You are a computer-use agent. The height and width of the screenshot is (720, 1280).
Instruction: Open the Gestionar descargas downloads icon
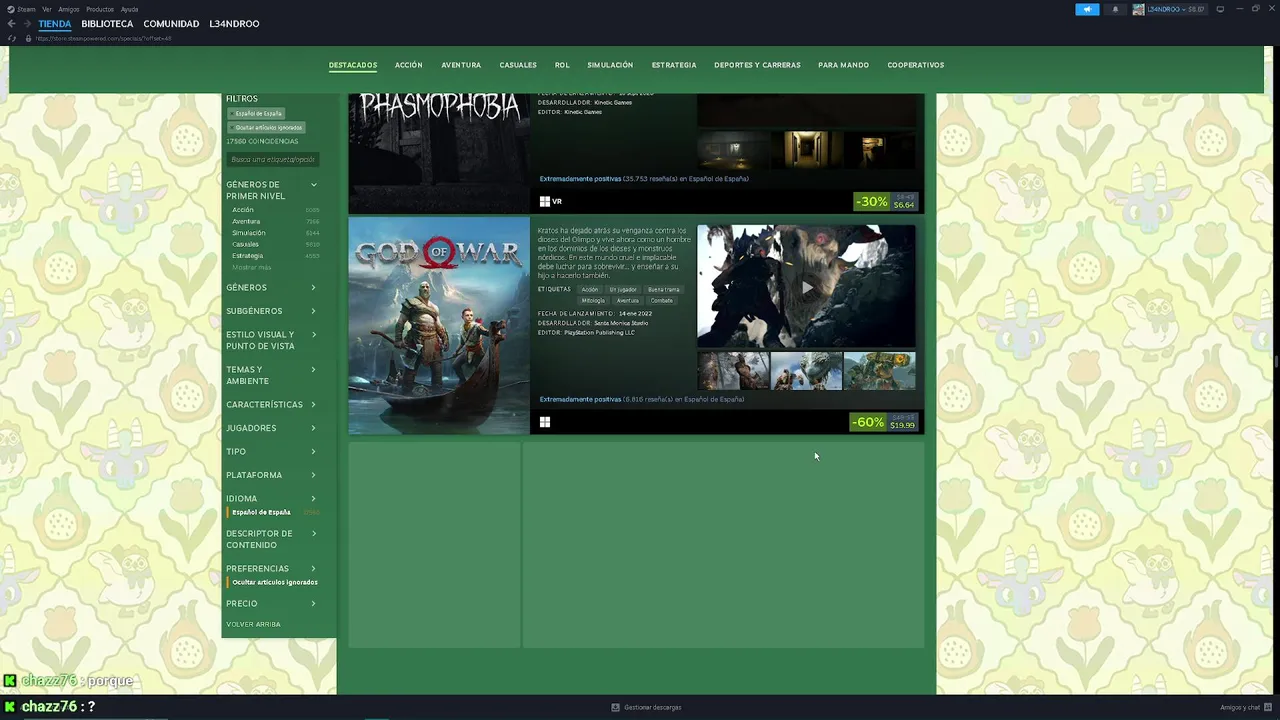pyautogui.click(x=616, y=707)
